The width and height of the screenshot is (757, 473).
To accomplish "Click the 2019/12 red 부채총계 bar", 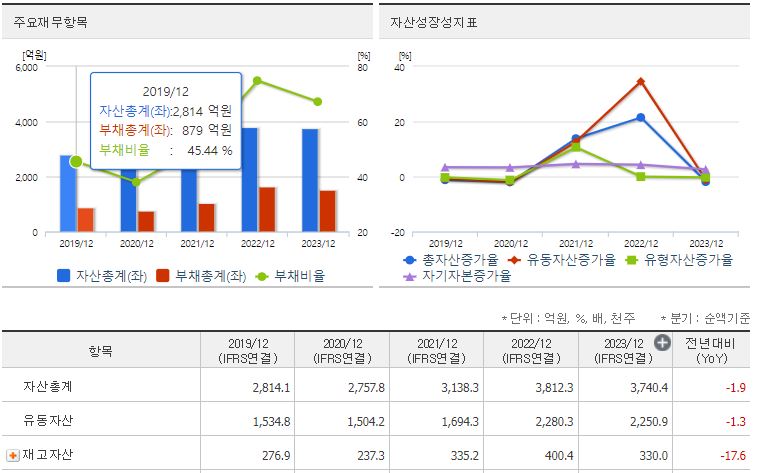I will point(86,220).
